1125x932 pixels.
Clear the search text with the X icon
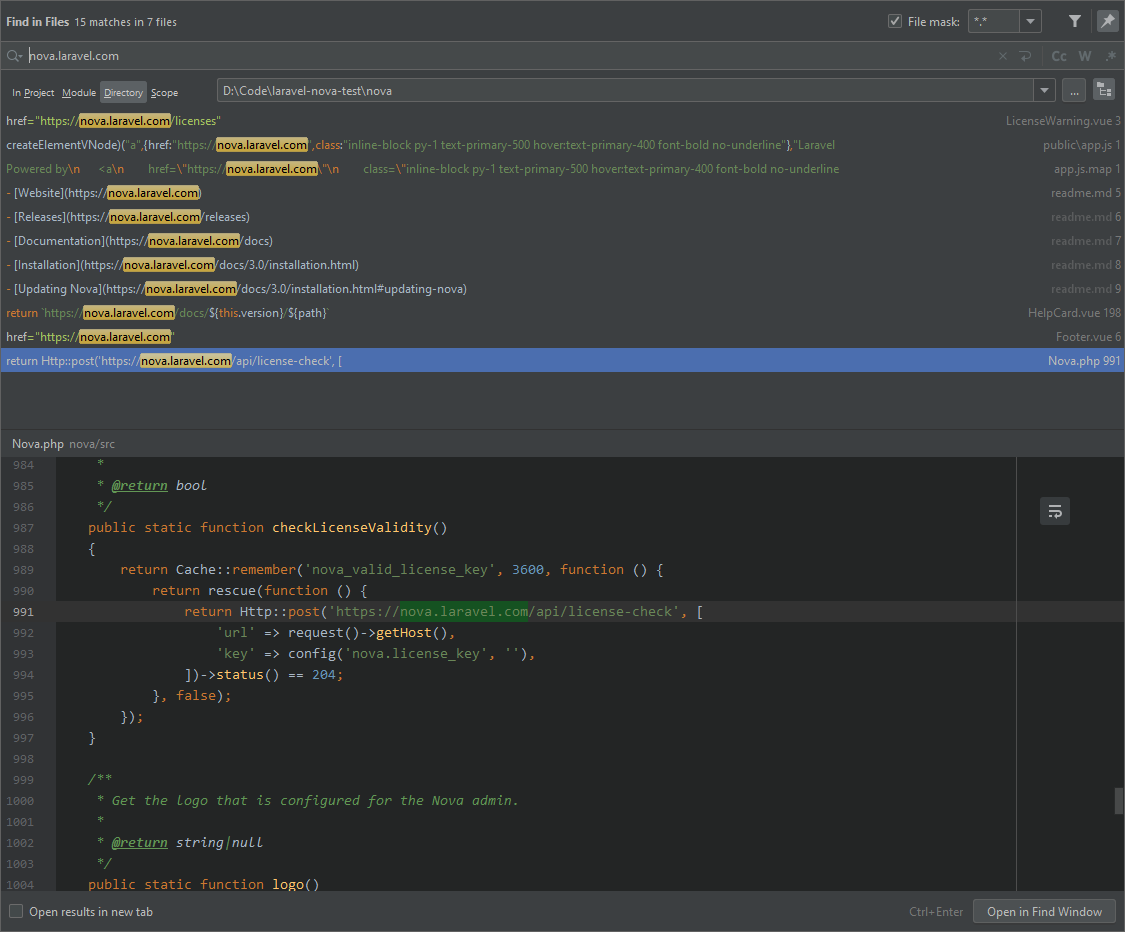click(1003, 56)
